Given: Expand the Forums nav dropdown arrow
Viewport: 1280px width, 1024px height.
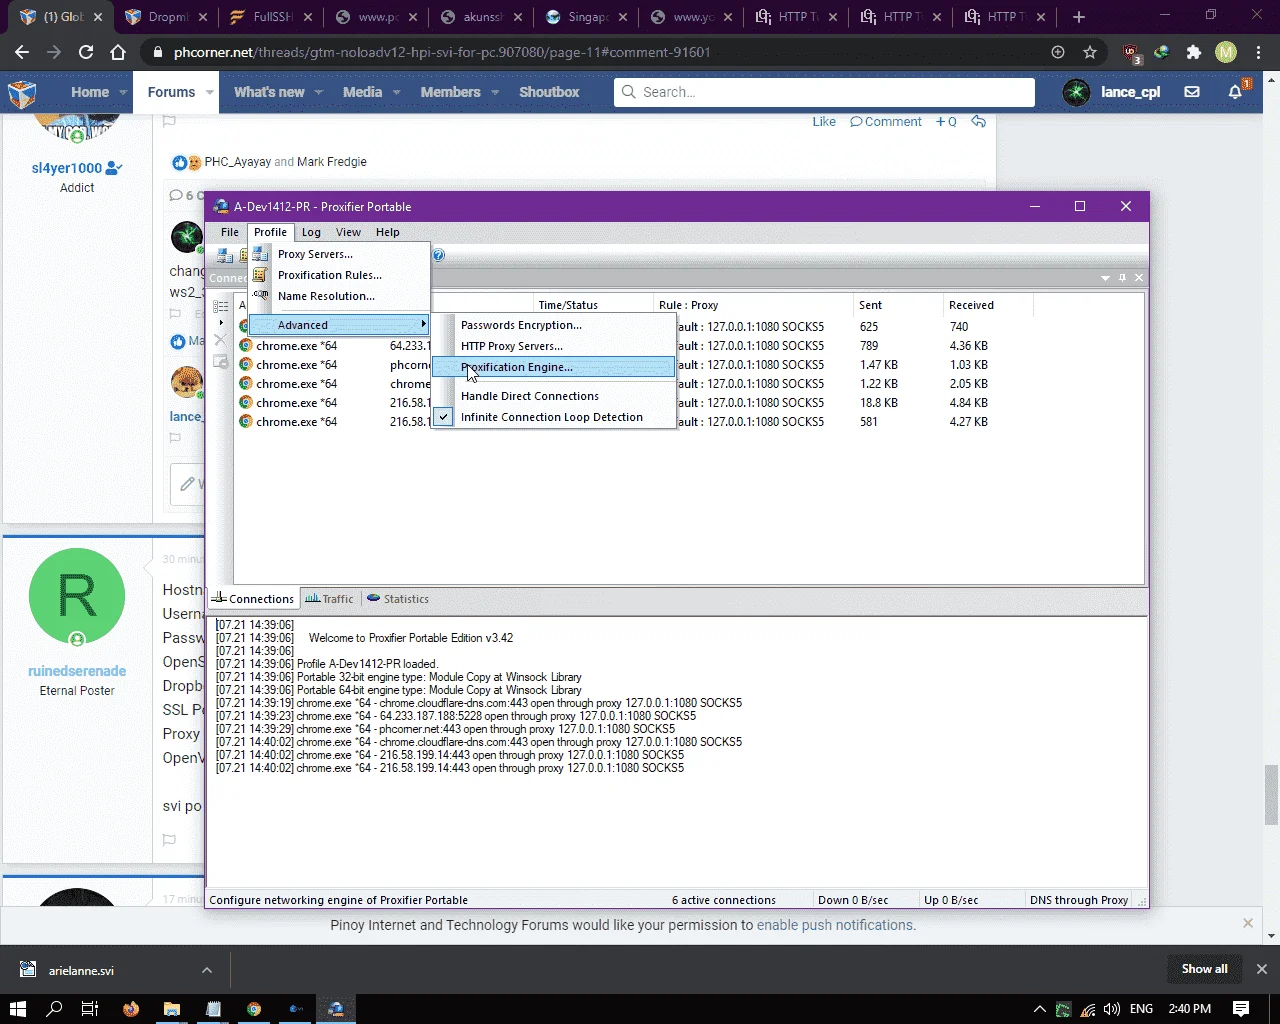Looking at the screenshot, I should click(x=210, y=92).
